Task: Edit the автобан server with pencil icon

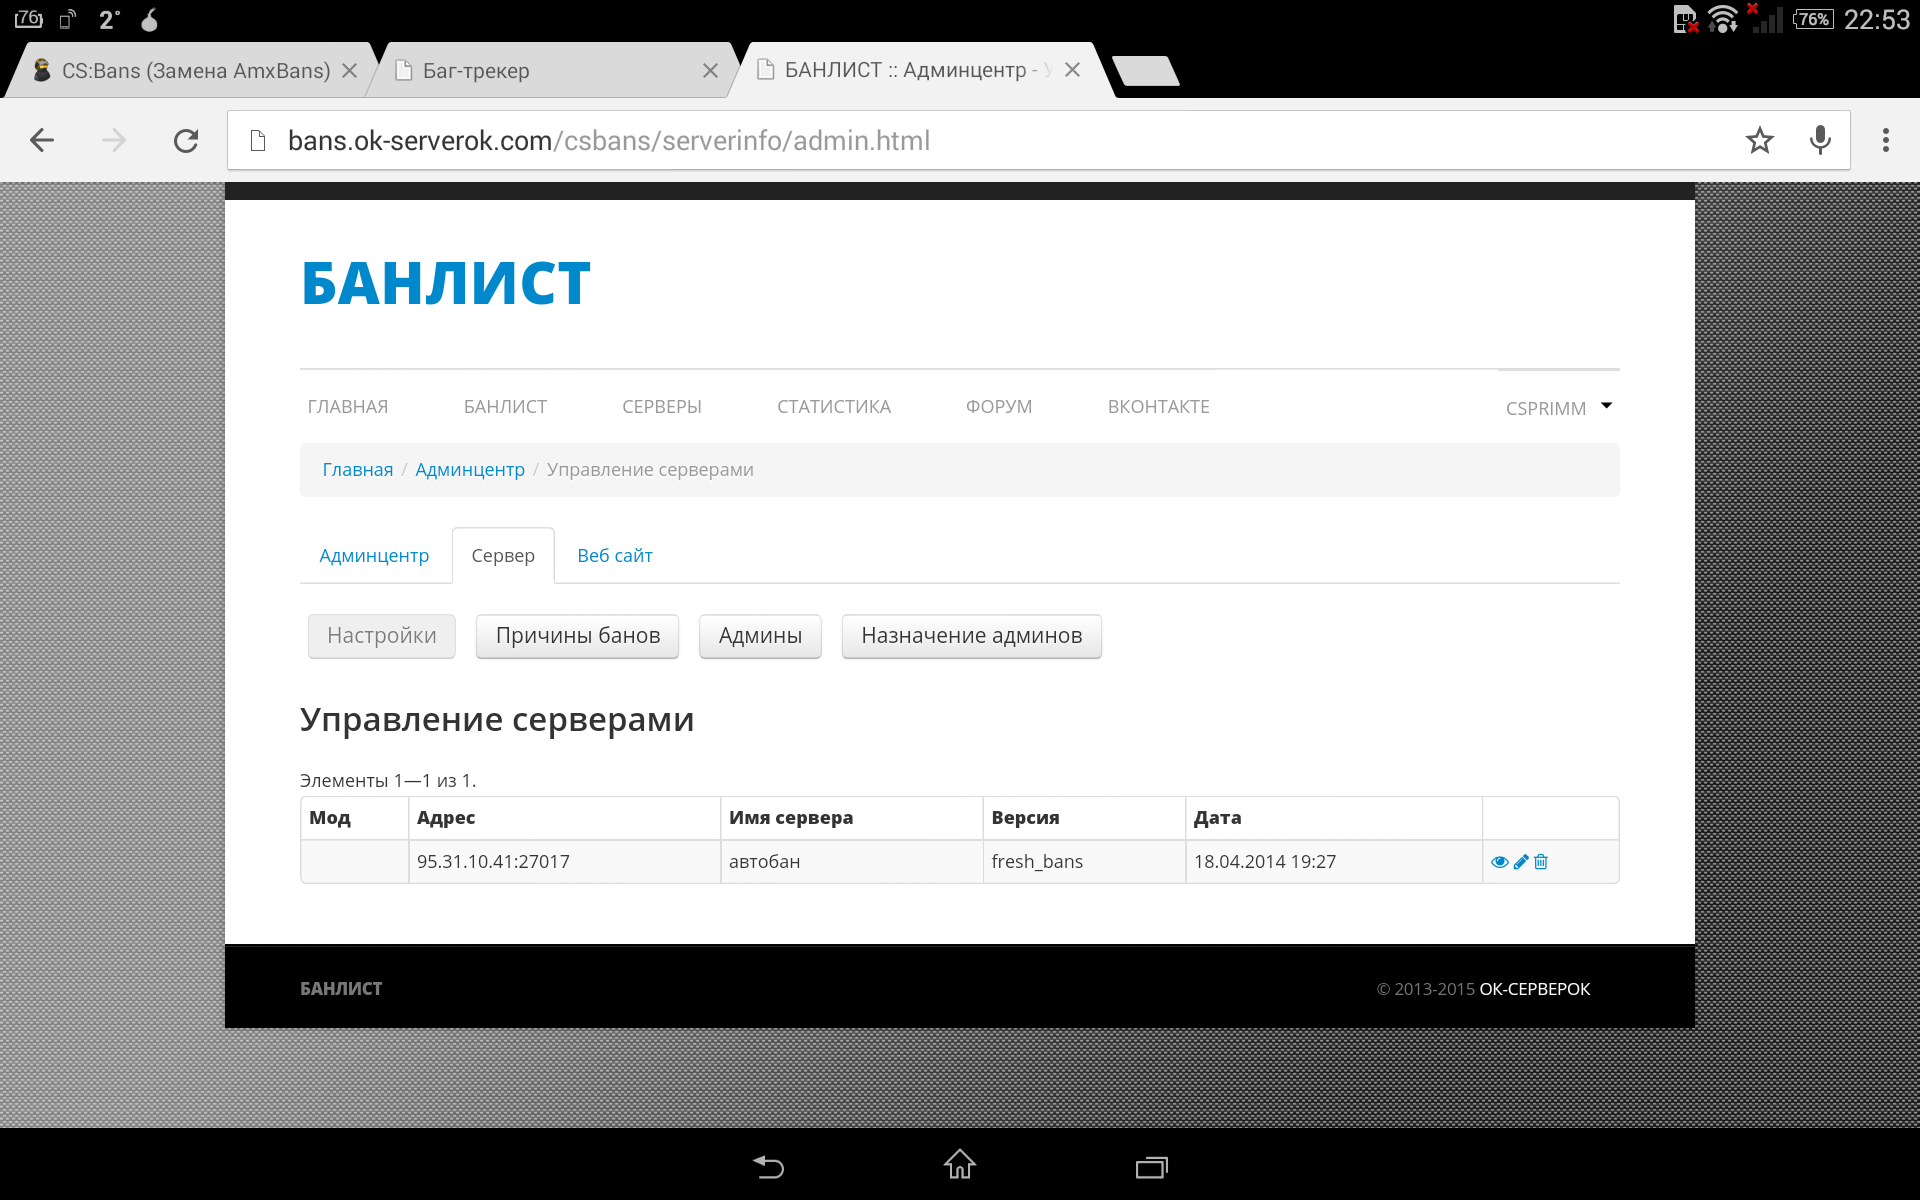Action: [1521, 862]
